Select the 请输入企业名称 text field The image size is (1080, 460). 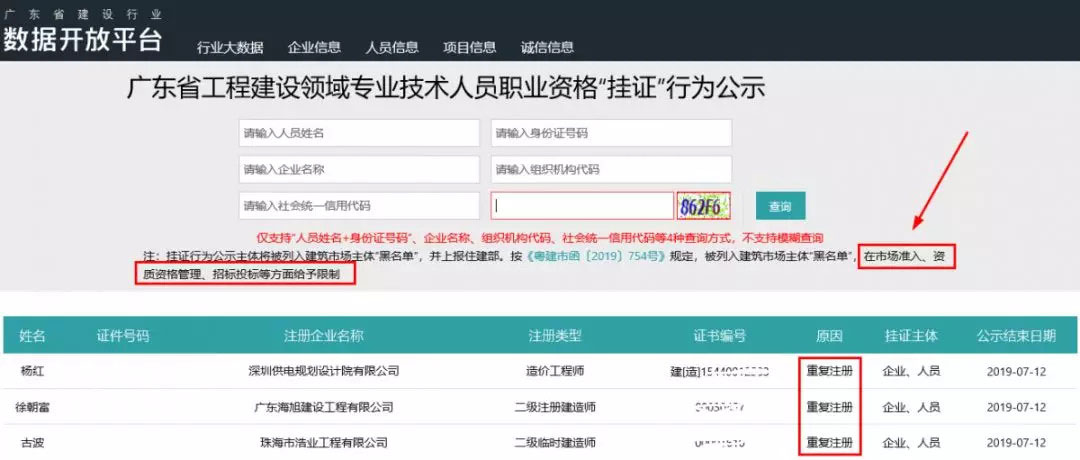[x=359, y=169]
